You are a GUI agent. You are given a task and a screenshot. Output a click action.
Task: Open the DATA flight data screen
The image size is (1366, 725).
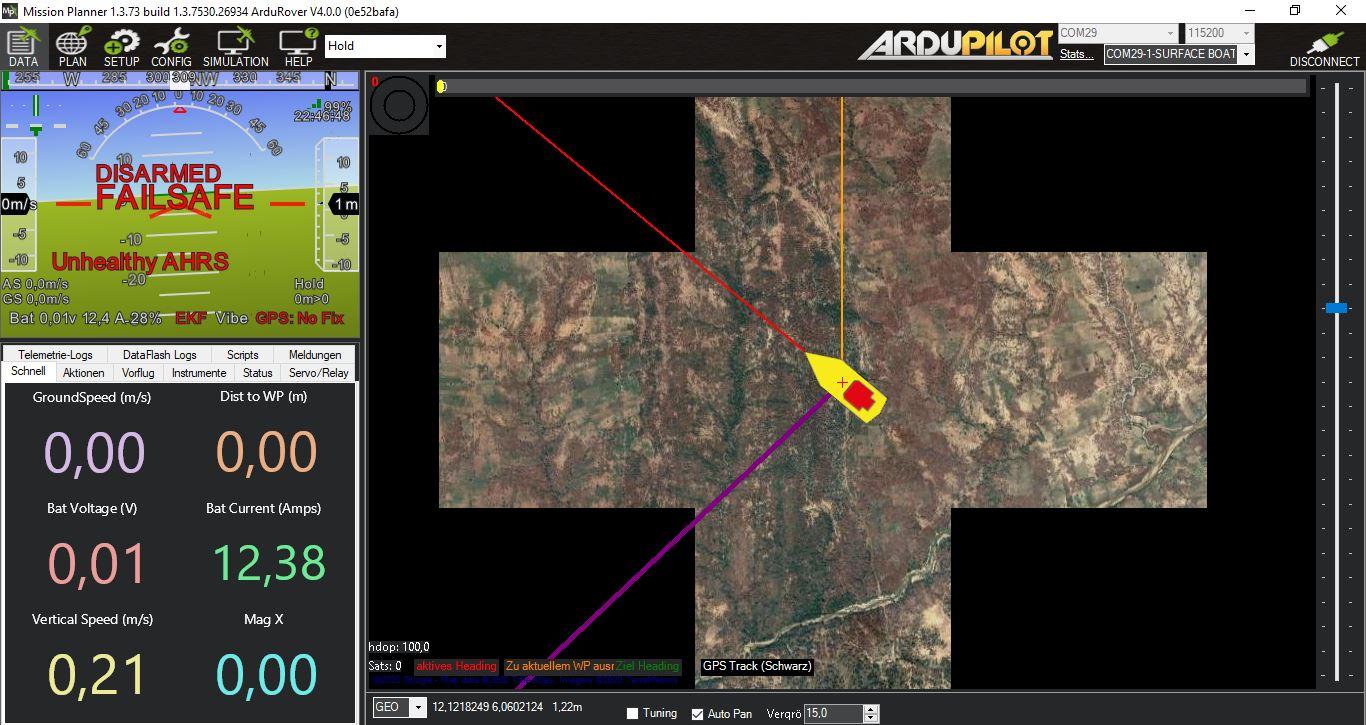(23, 47)
